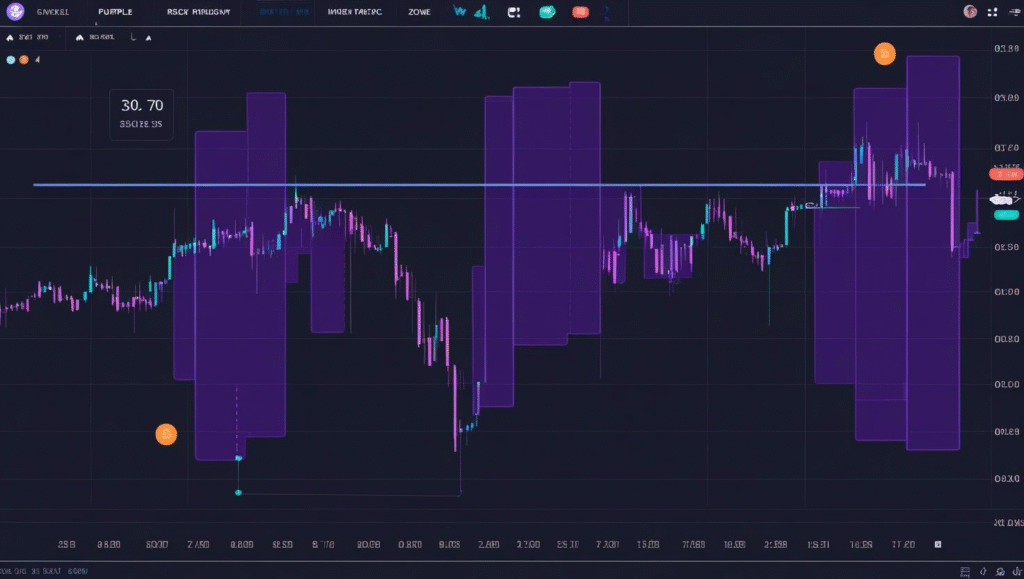This screenshot has height=579, width=1024.
Task: Click the purple logo icon in top-left
Action: pyautogui.click(x=14, y=12)
